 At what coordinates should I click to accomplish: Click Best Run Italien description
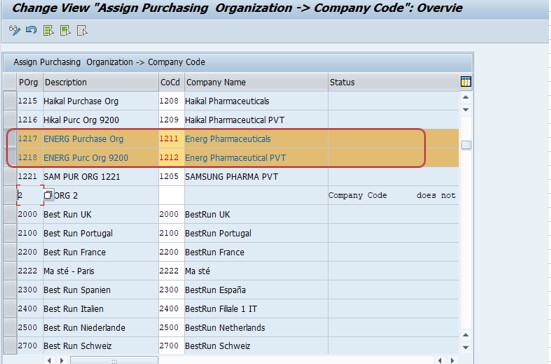73,309
